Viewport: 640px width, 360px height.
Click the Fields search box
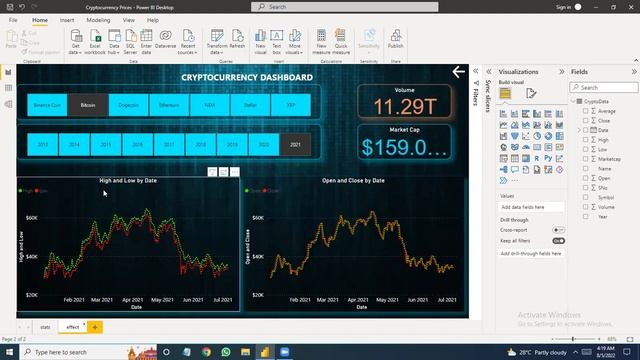tap(604, 87)
